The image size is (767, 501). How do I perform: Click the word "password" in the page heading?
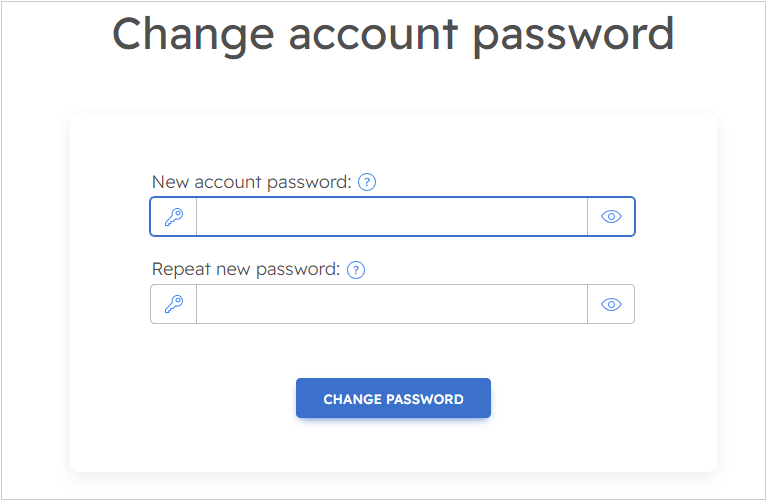pos(573,34)
